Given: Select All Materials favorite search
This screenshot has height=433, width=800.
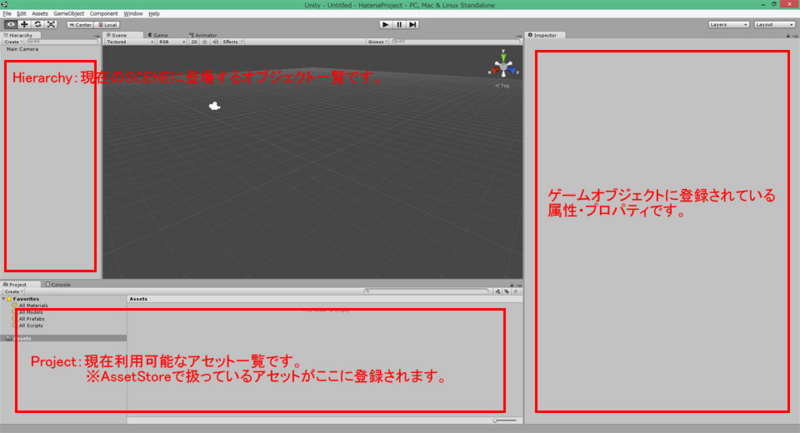Looking at the screenshot, I should click(33, 305).
